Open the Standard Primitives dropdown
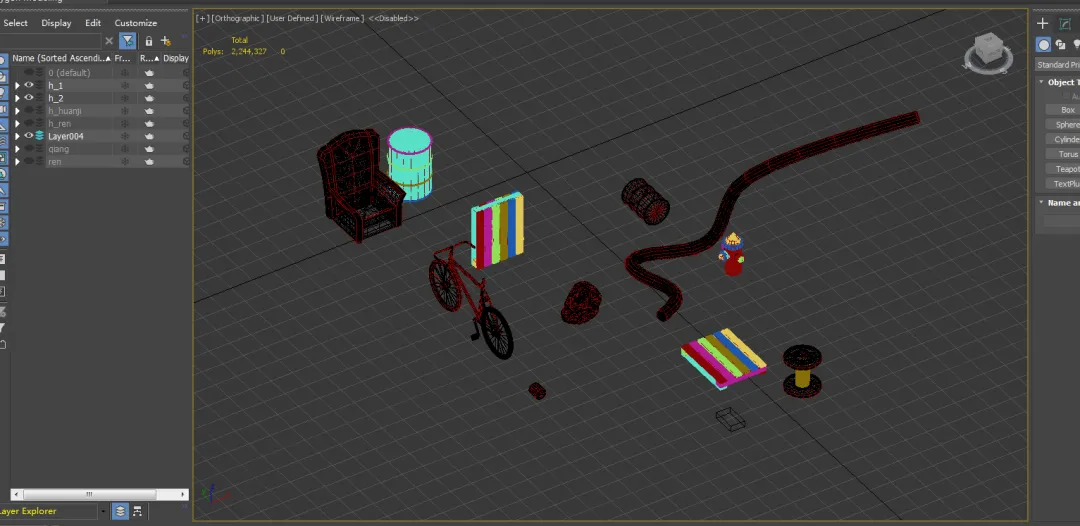1080x526 pixels. pyautogui.click(x=1057, y=65)
